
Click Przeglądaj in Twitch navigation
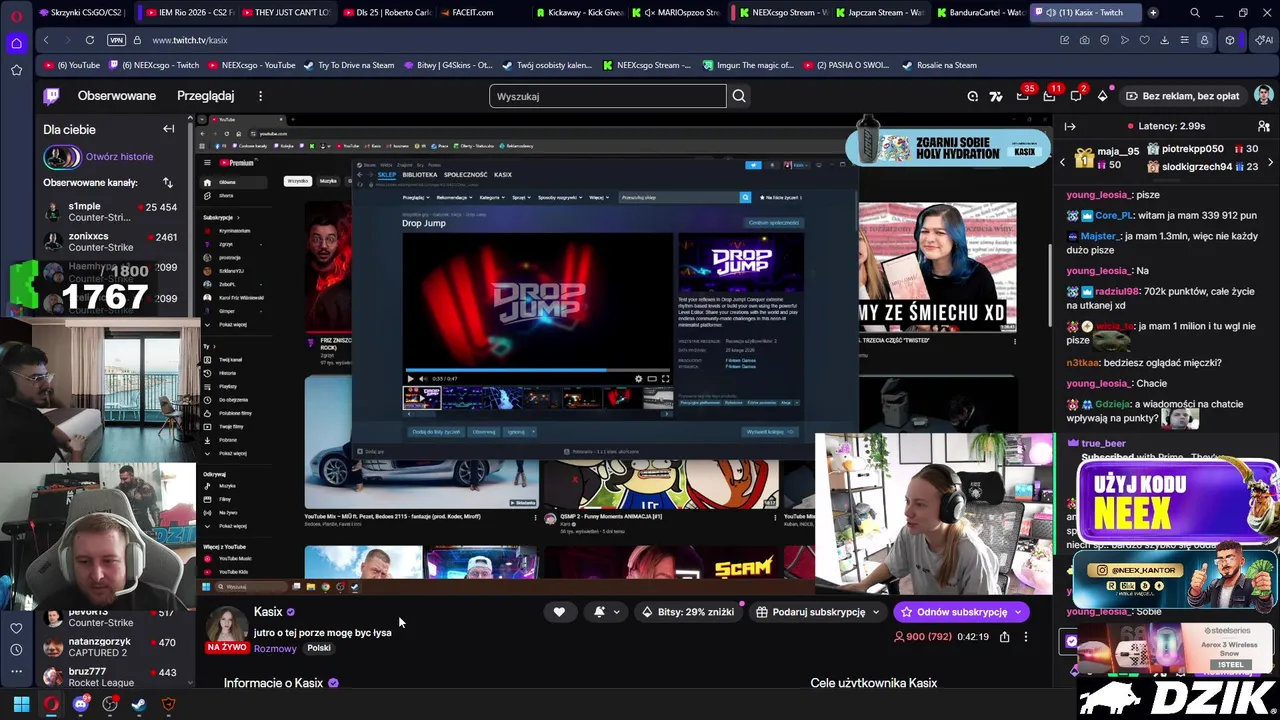tap(205, 96)
